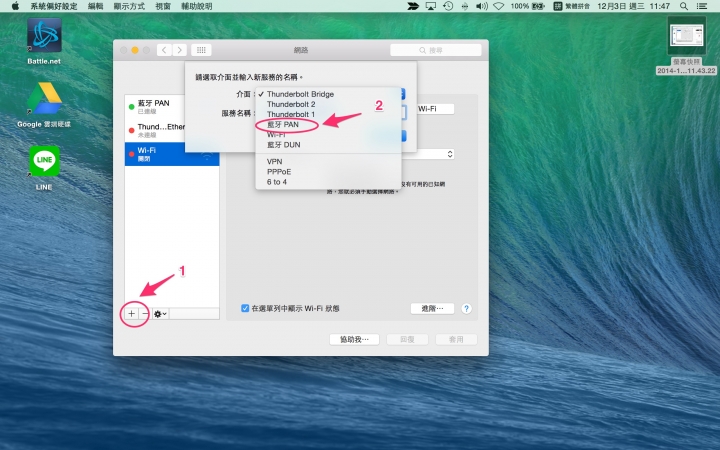This screenshot has height=450, width=720.
Task: Open the gear action menu
Action: 160,314
